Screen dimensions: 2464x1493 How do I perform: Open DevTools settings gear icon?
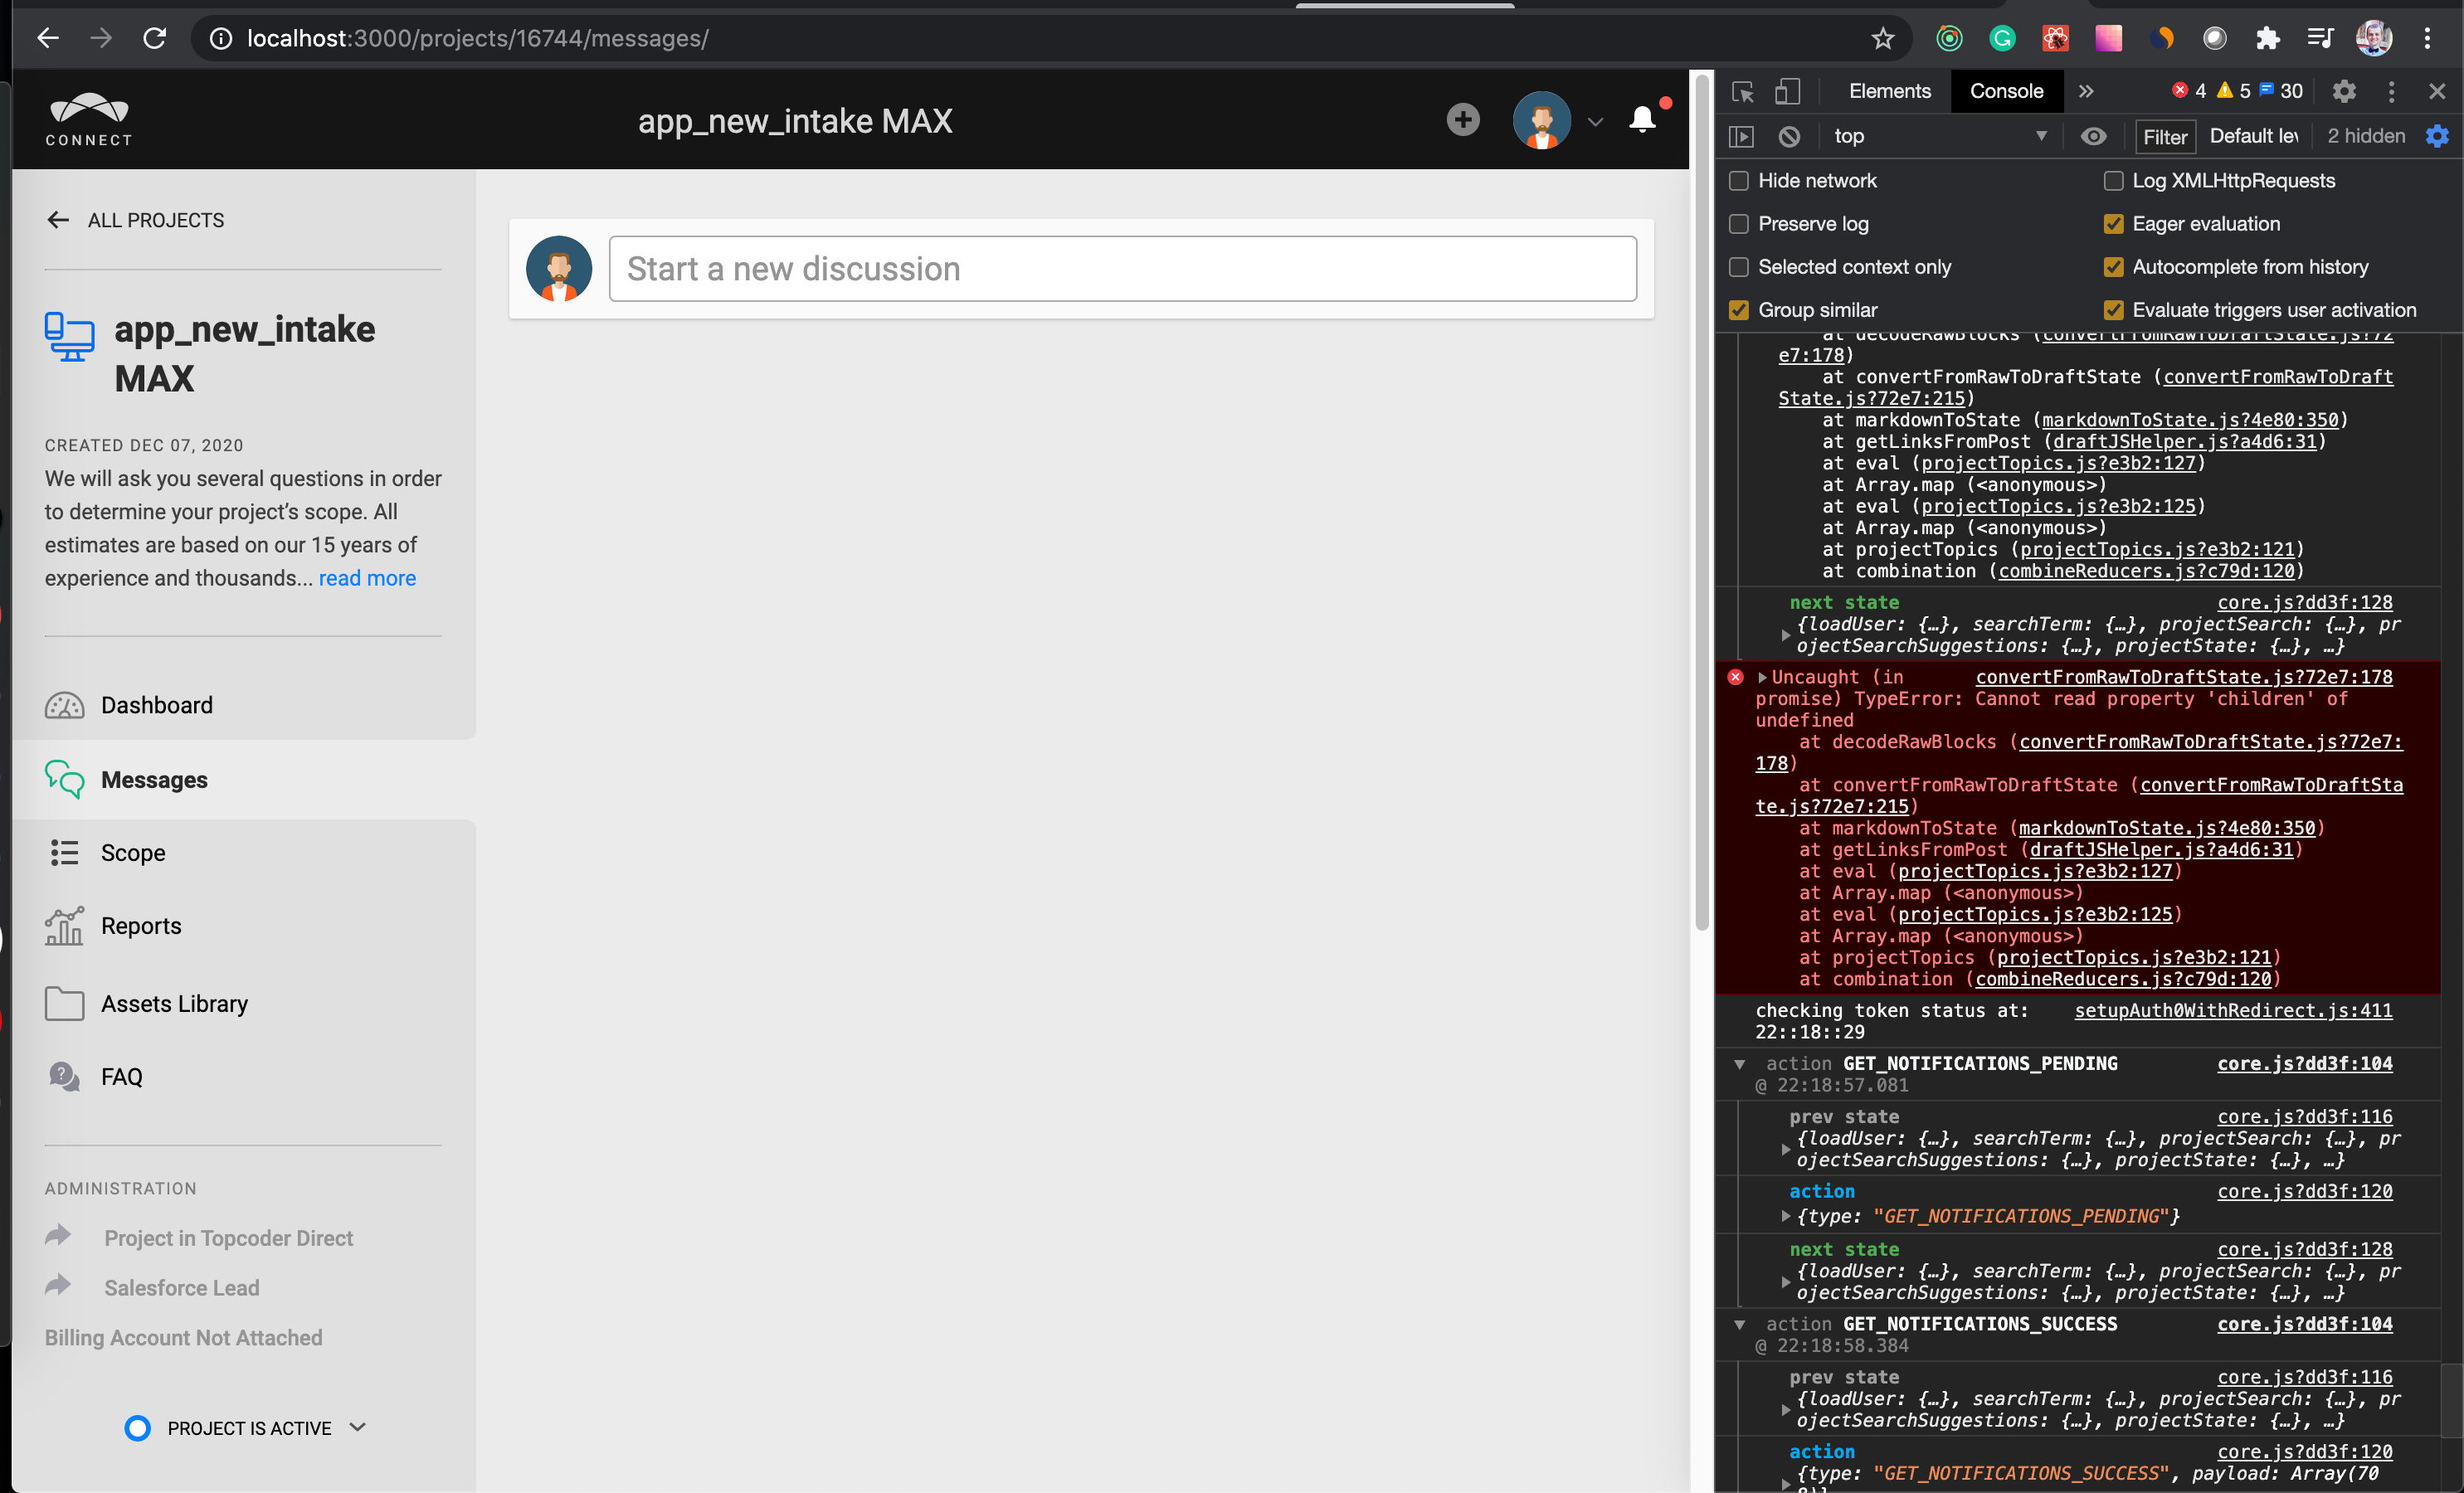point(2343,91)
